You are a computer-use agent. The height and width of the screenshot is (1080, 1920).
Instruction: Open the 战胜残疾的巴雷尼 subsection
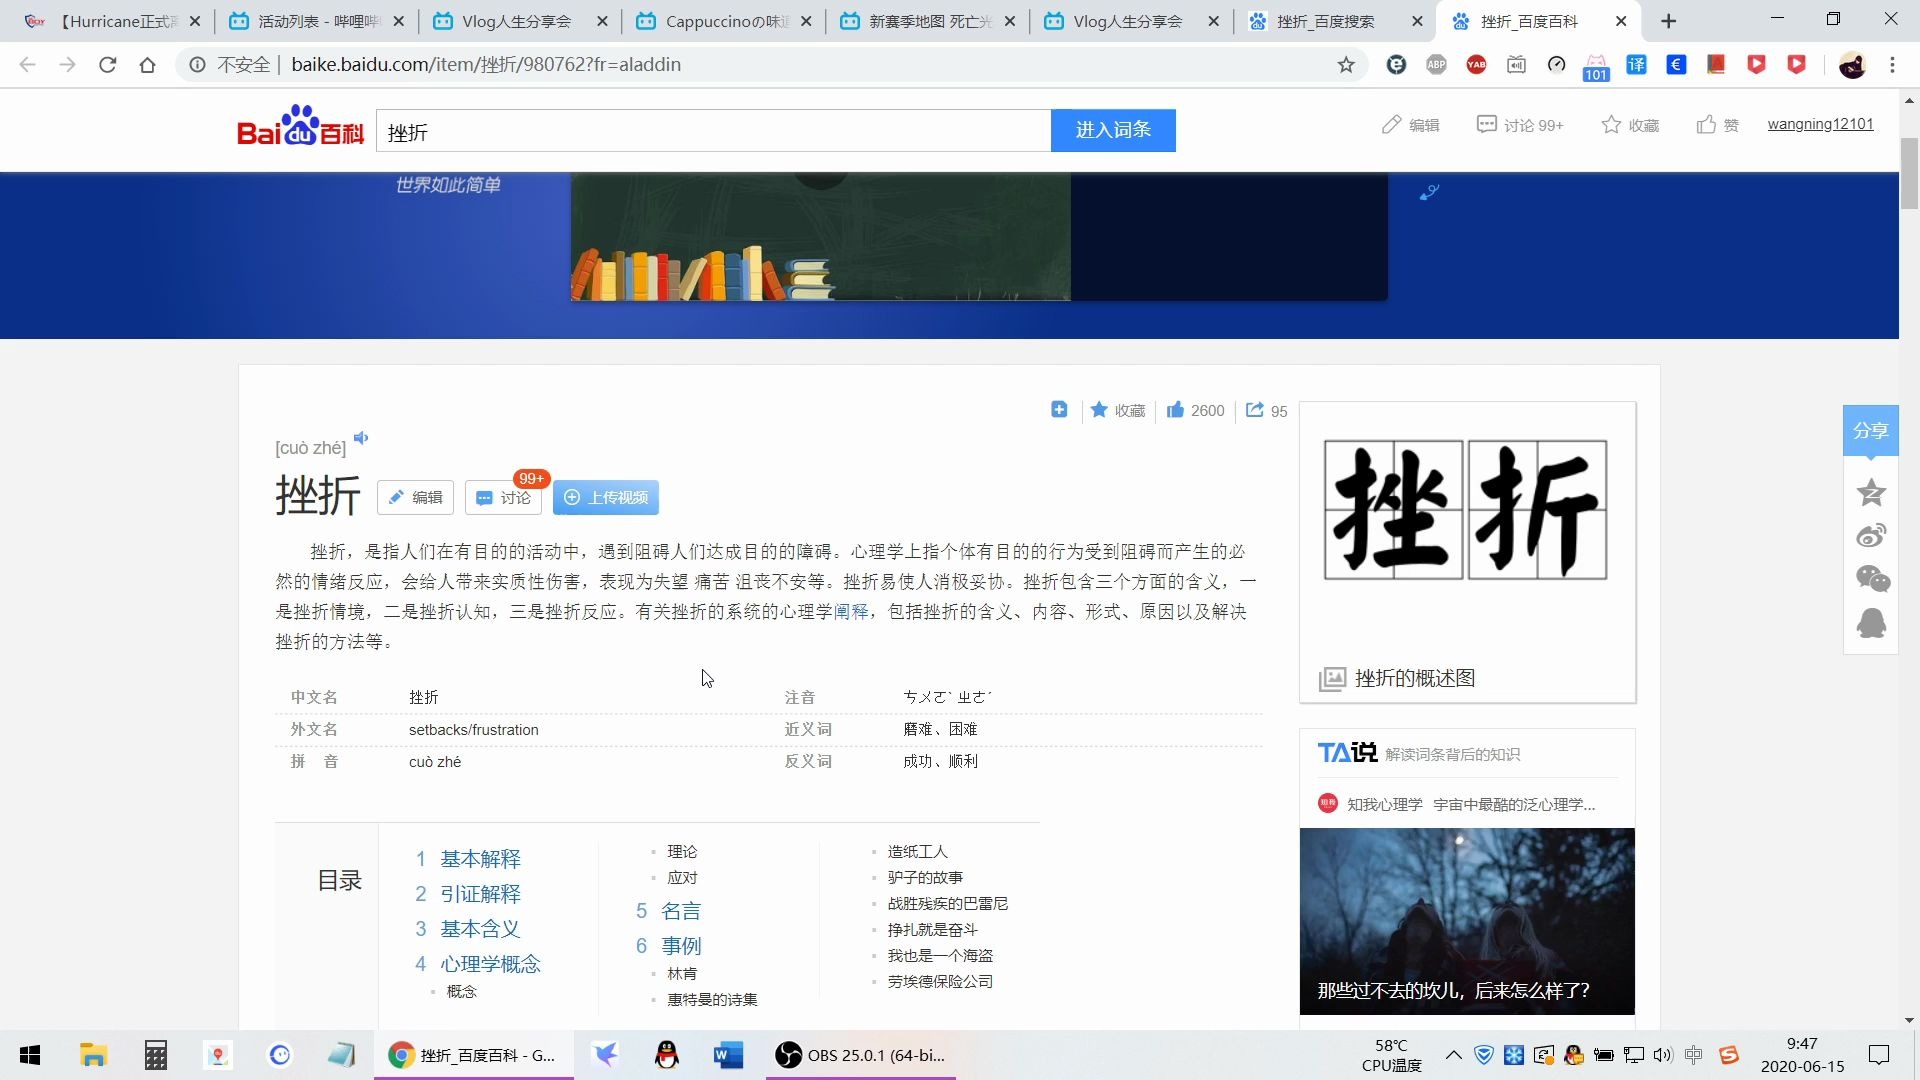point(948,903)
